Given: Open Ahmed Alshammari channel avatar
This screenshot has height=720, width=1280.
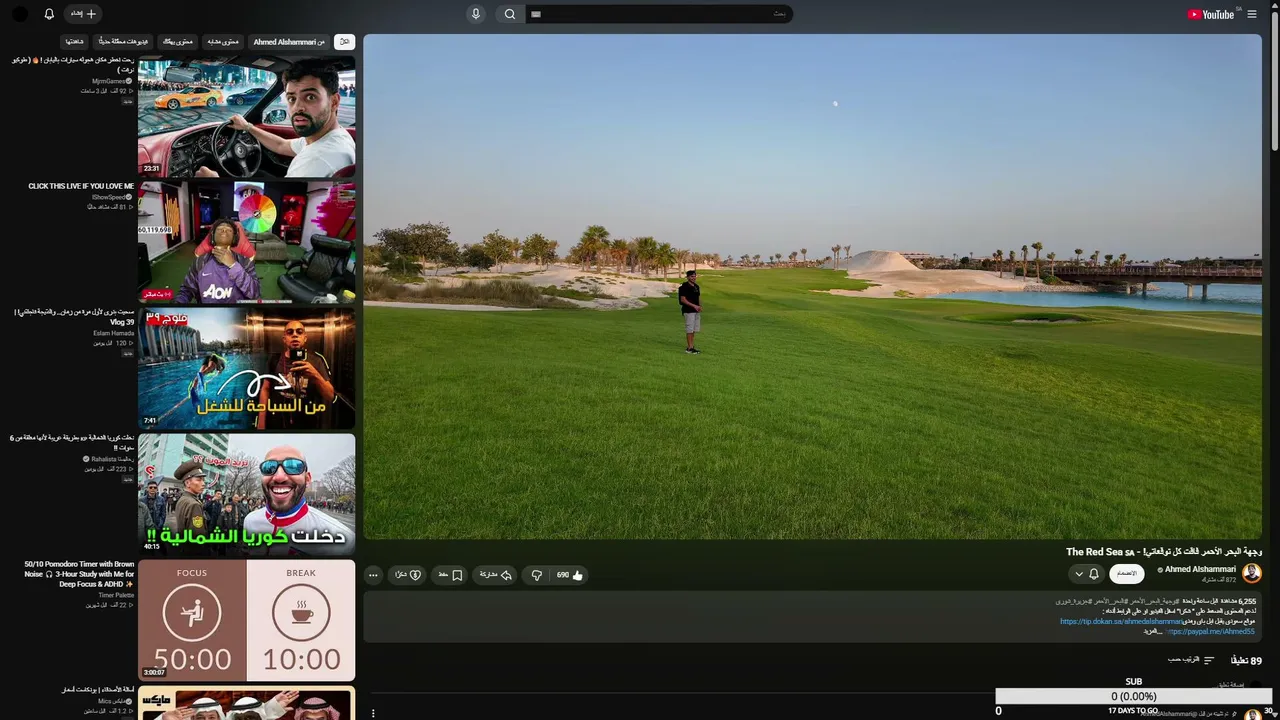Looking at the screenshot, I should (x=1252, y=573).
